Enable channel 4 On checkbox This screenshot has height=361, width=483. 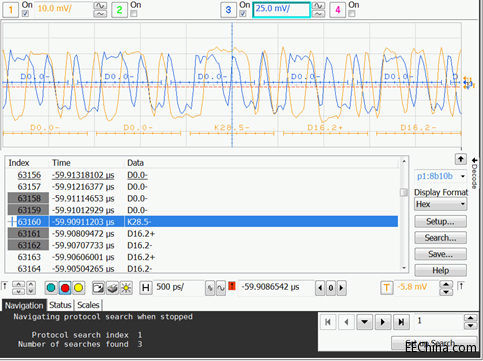click(x=351, y=14)
